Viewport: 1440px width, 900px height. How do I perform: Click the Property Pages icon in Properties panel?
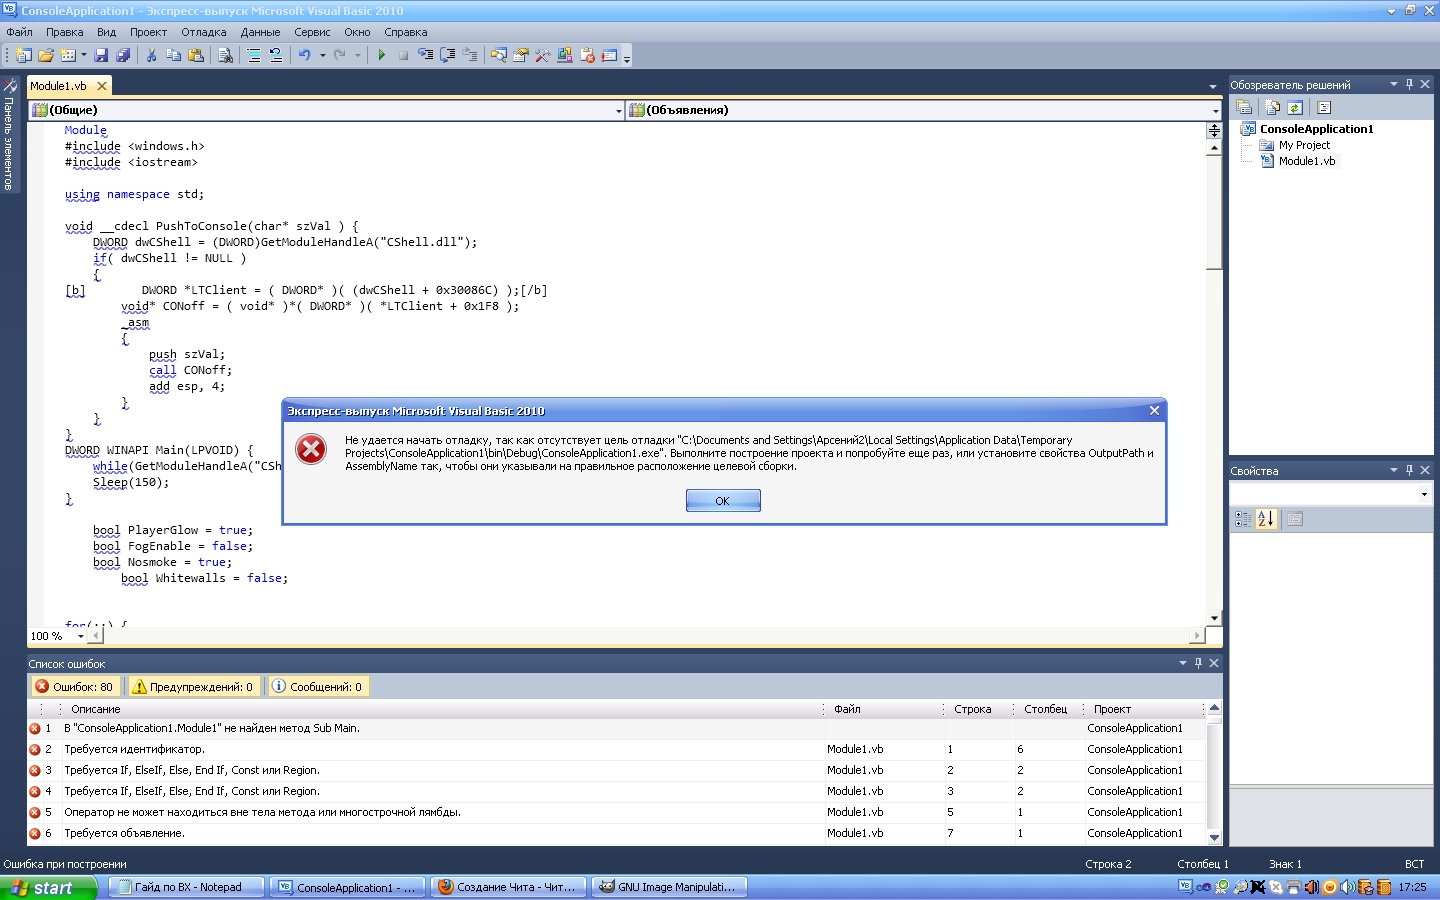(1295, 519)
